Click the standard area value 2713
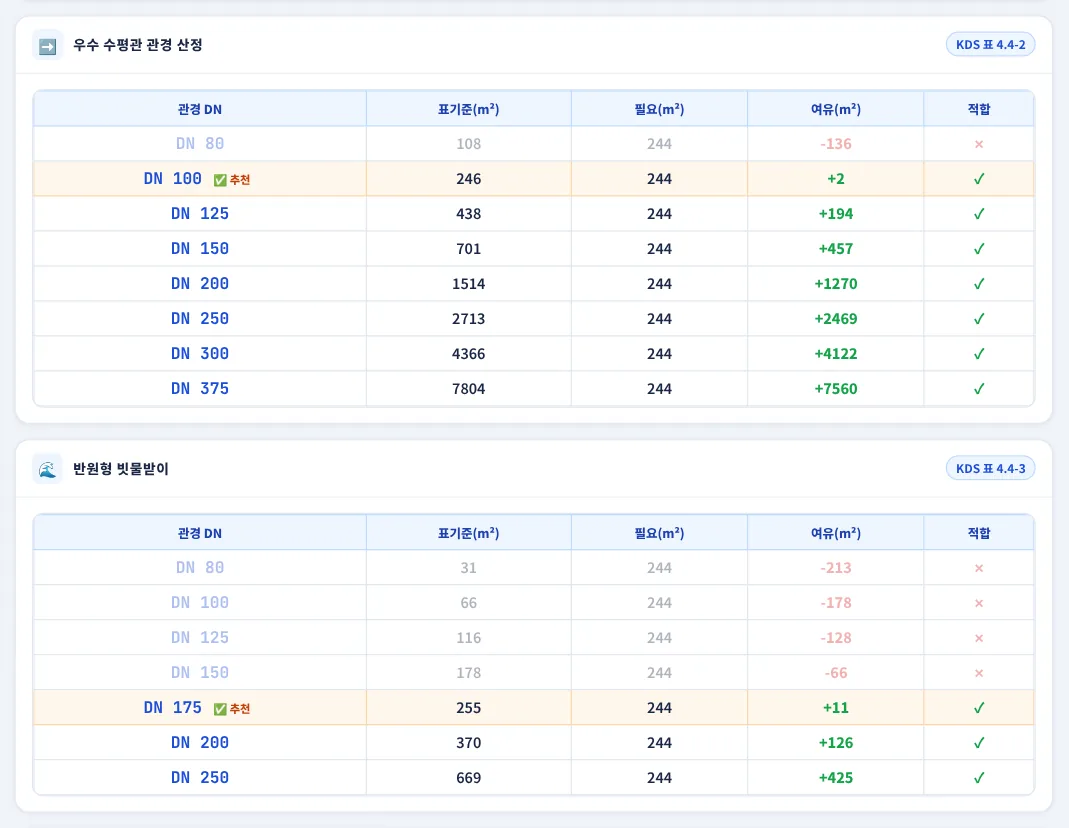Screen dimensions: 1069x828 [x=468, y=318]
